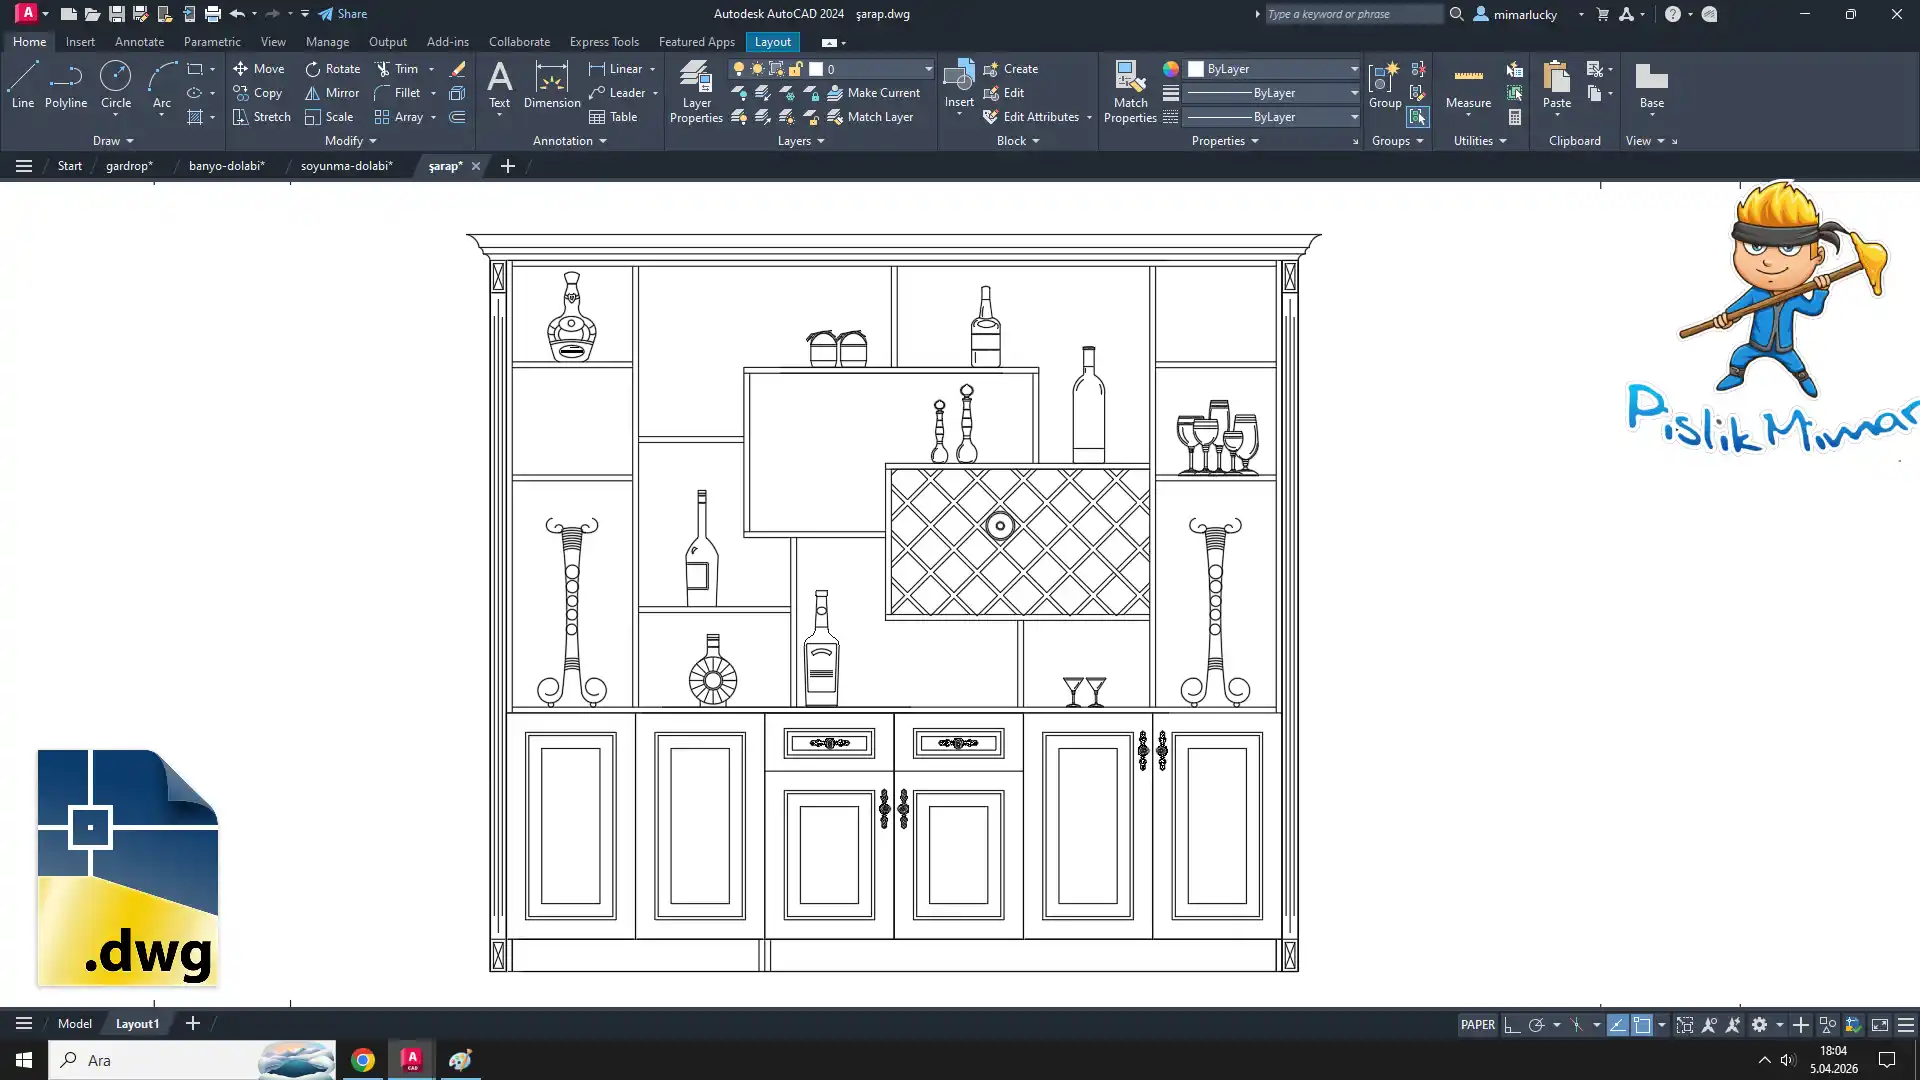Open the layer name dropdown
The image size is (1920, 1080).
[x=927, y=69]
